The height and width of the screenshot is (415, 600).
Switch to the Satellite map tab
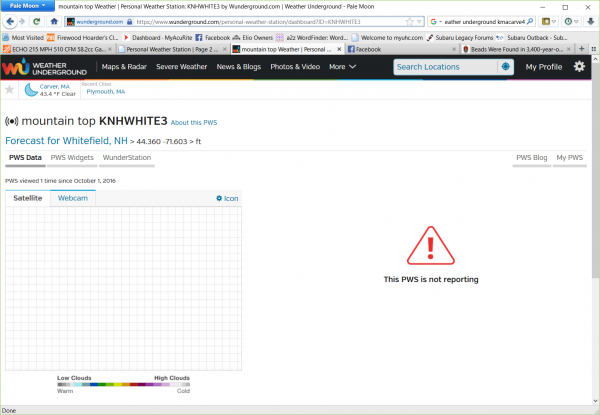(28, 198)
